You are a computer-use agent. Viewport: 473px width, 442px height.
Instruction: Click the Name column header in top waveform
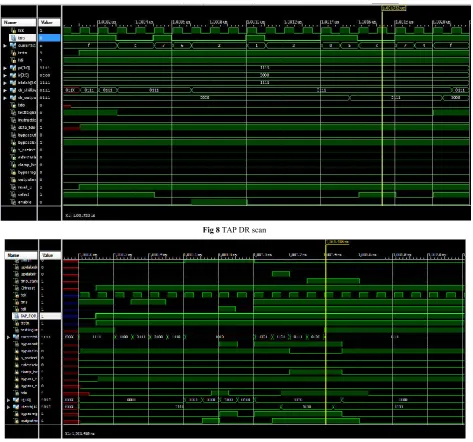pos(19,22)
